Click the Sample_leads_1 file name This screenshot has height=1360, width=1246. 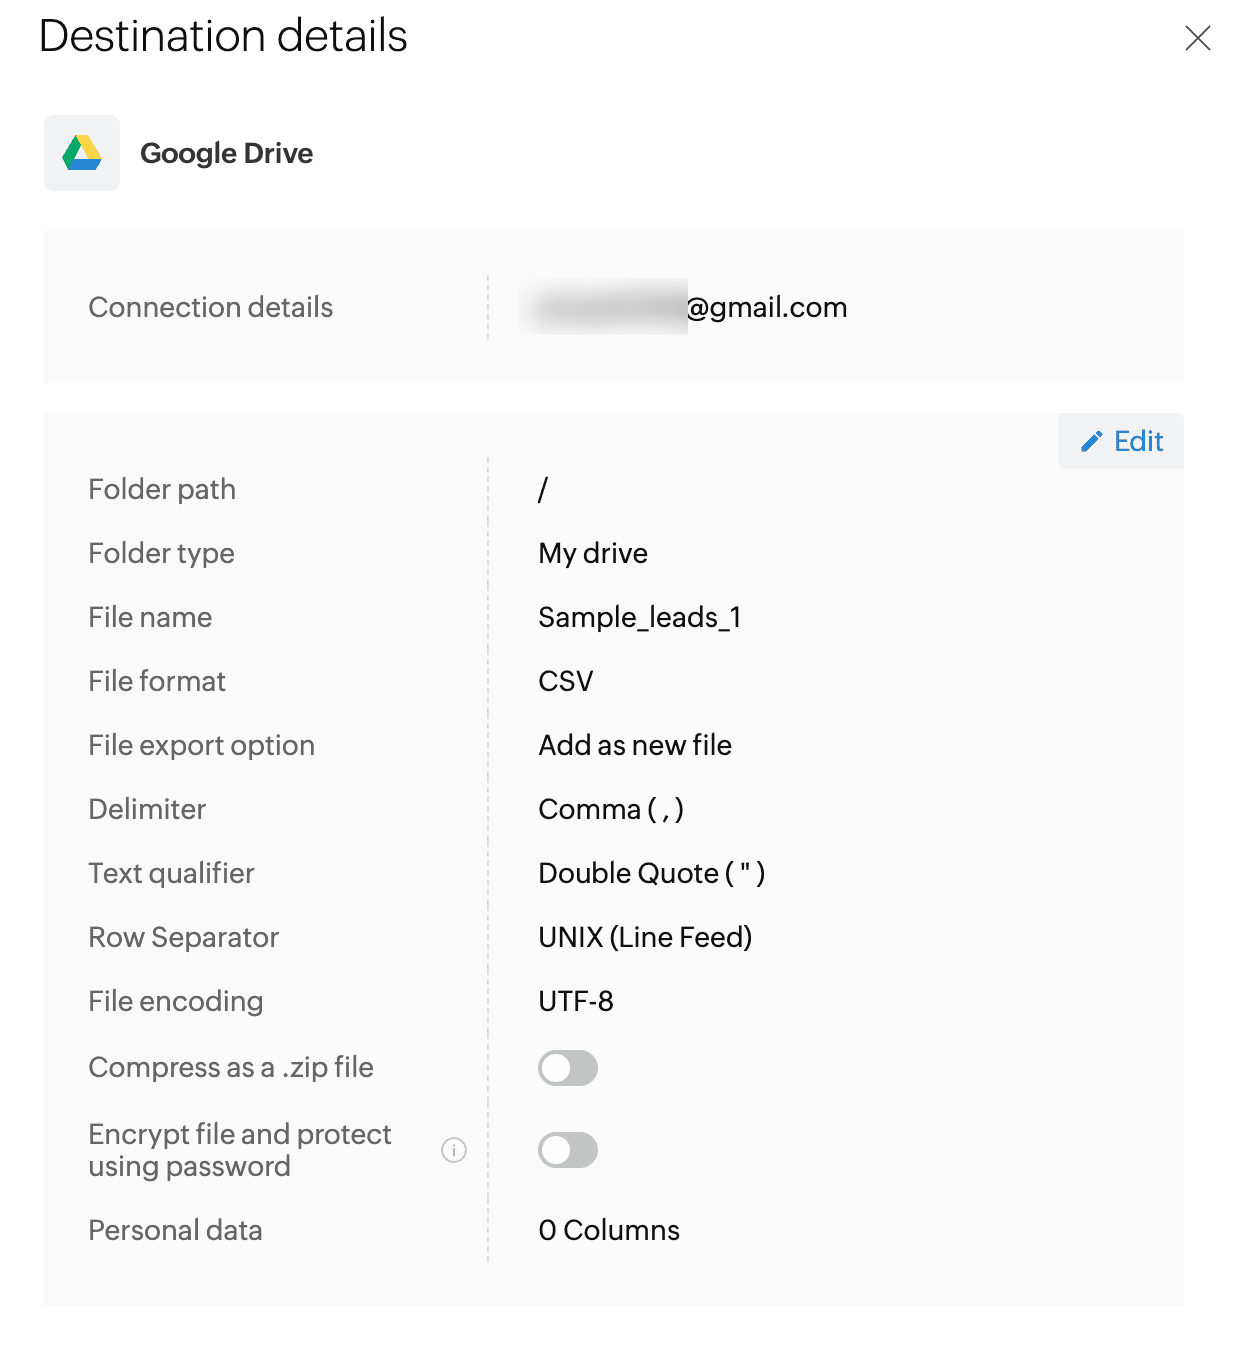click(x=639, y=617)
